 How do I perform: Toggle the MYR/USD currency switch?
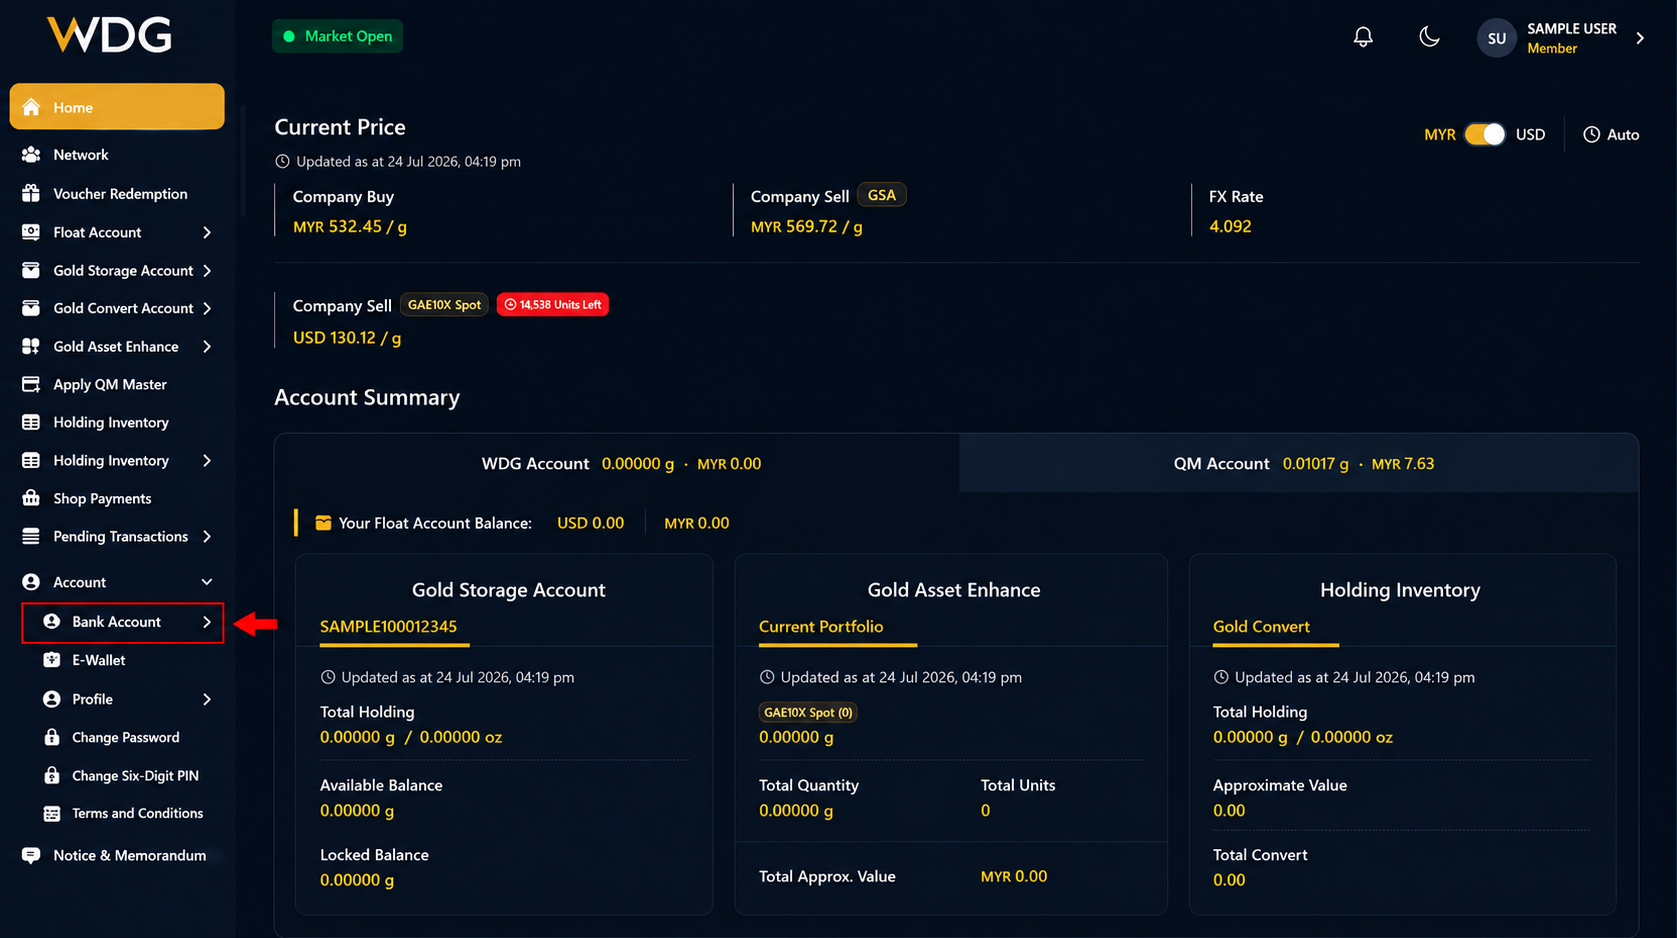pyautogui.click(x=1485, y=134)
